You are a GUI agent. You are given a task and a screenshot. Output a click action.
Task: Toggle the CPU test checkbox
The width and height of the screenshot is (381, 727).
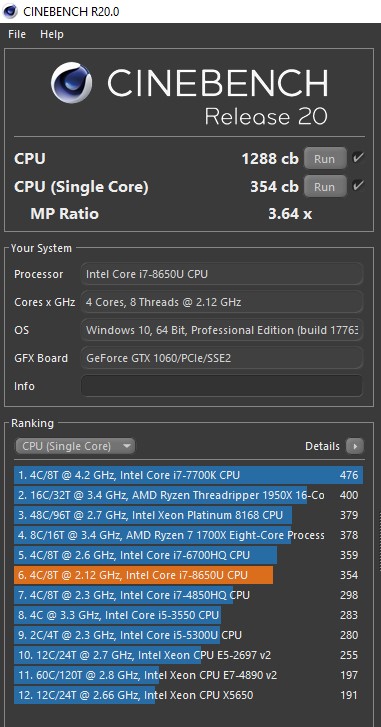click(357, 158)
